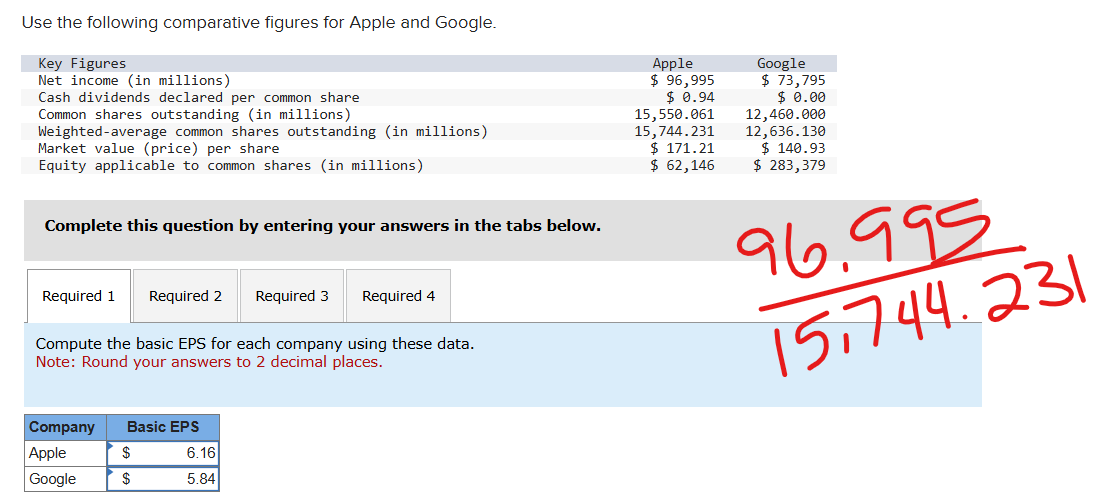Click Apple's net income value $96,995
Viewport: 1106px width, 500px height.
[x=682, y=80]
